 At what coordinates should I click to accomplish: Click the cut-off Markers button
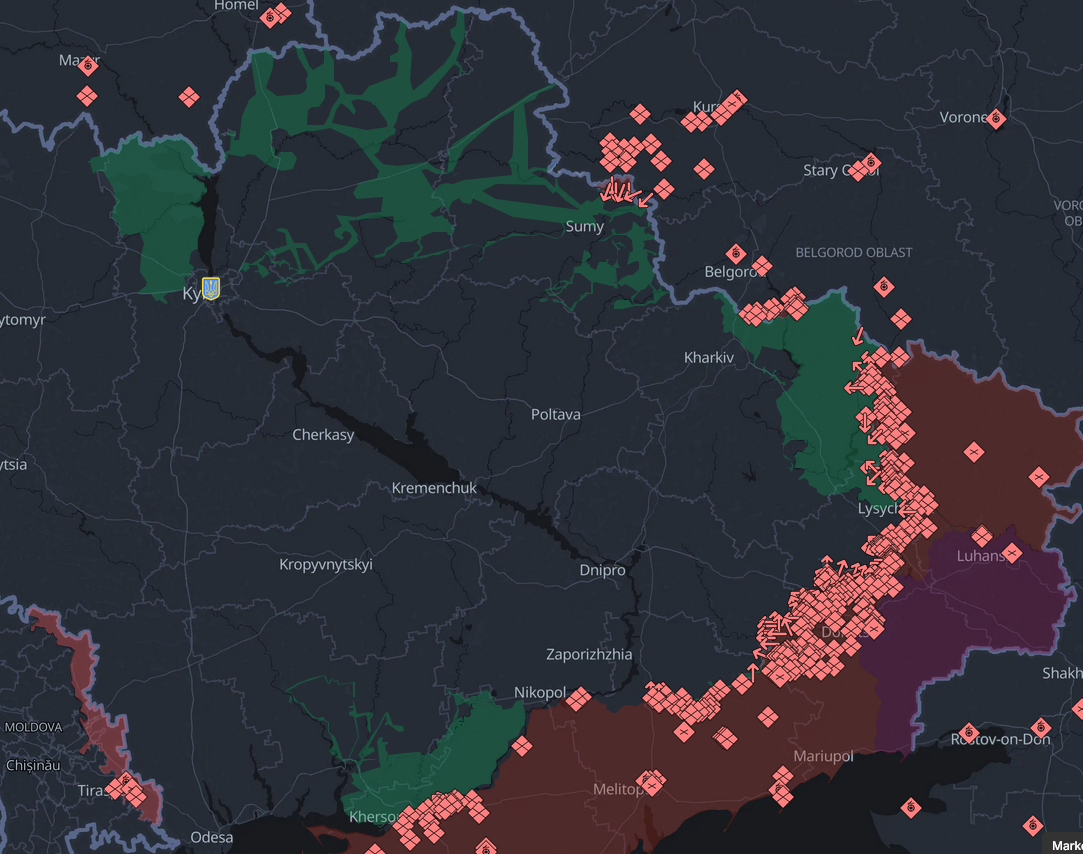[1066, 845]
